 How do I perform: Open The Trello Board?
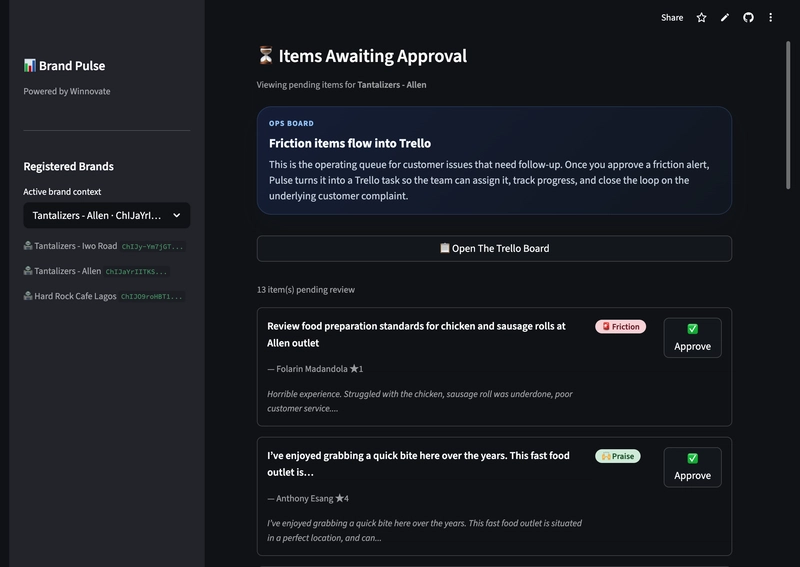tap(494, 249)
